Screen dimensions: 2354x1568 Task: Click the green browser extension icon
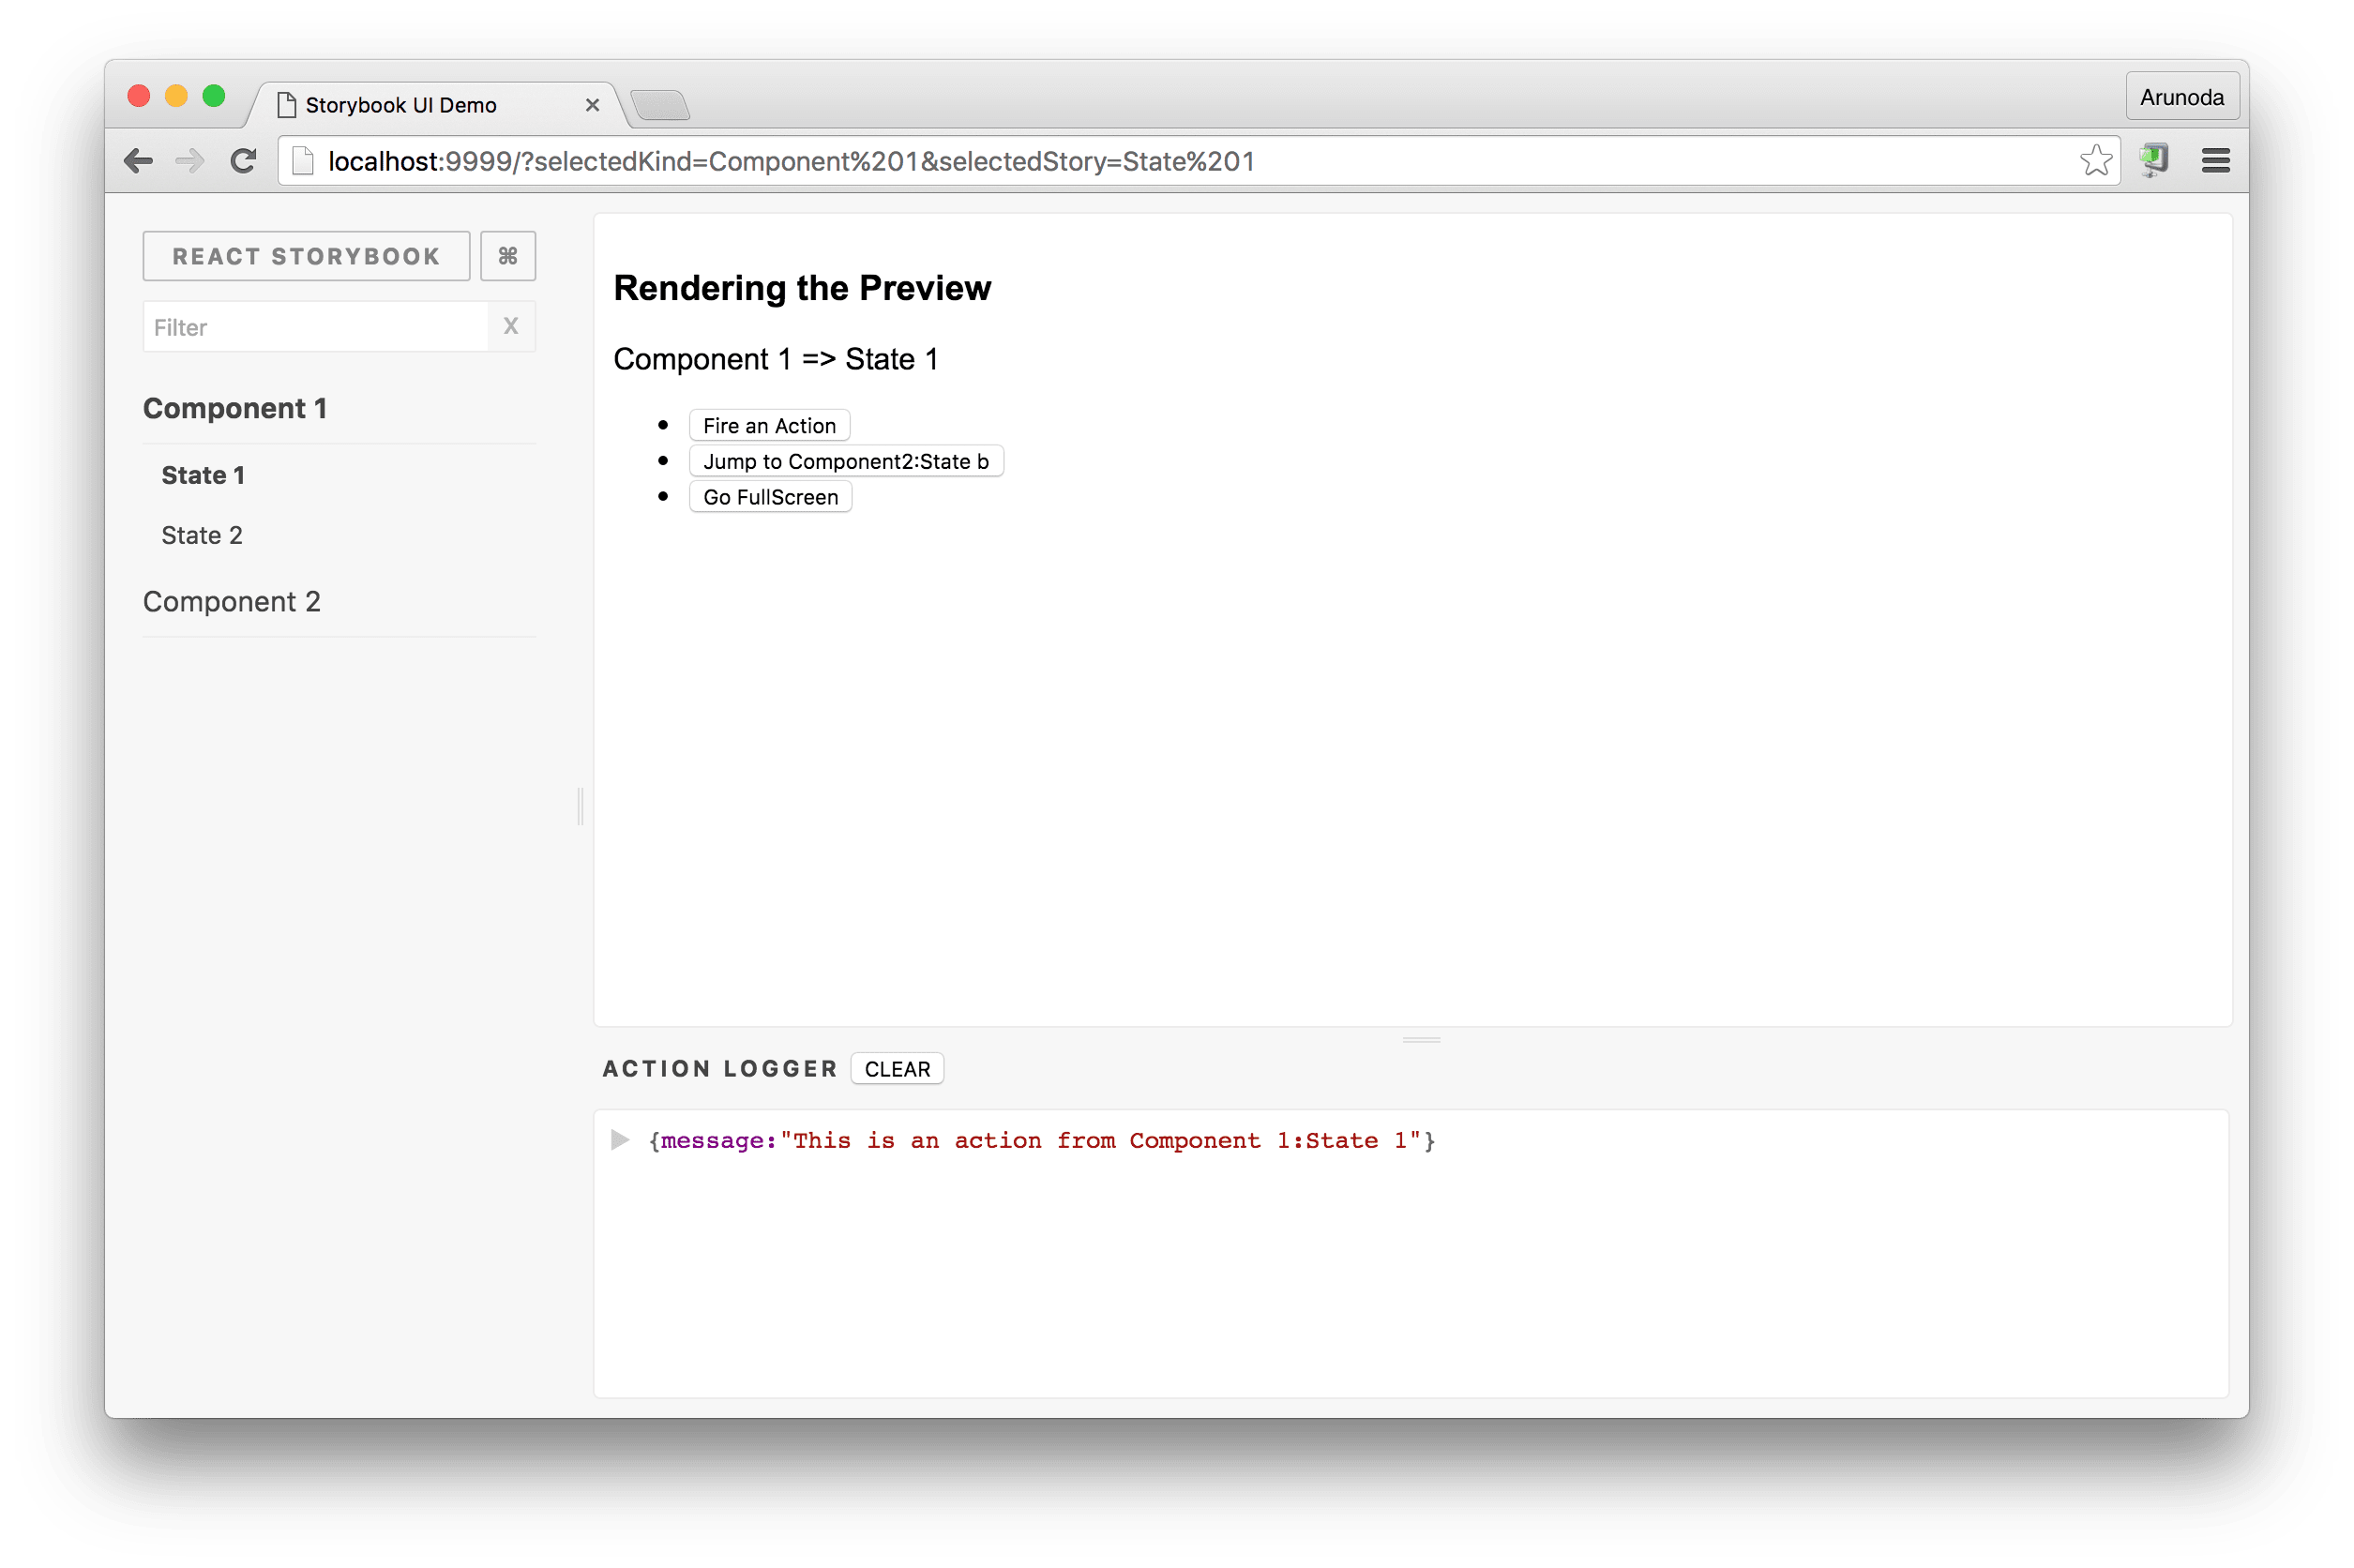(2153, 160)
